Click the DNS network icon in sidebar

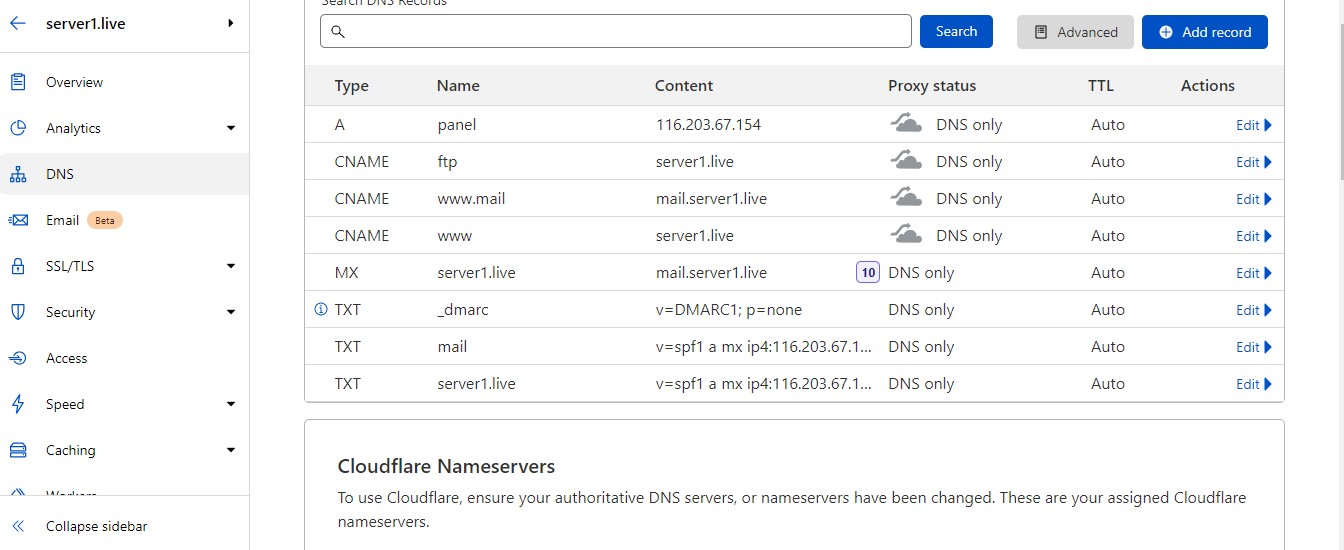pos(18,174)
